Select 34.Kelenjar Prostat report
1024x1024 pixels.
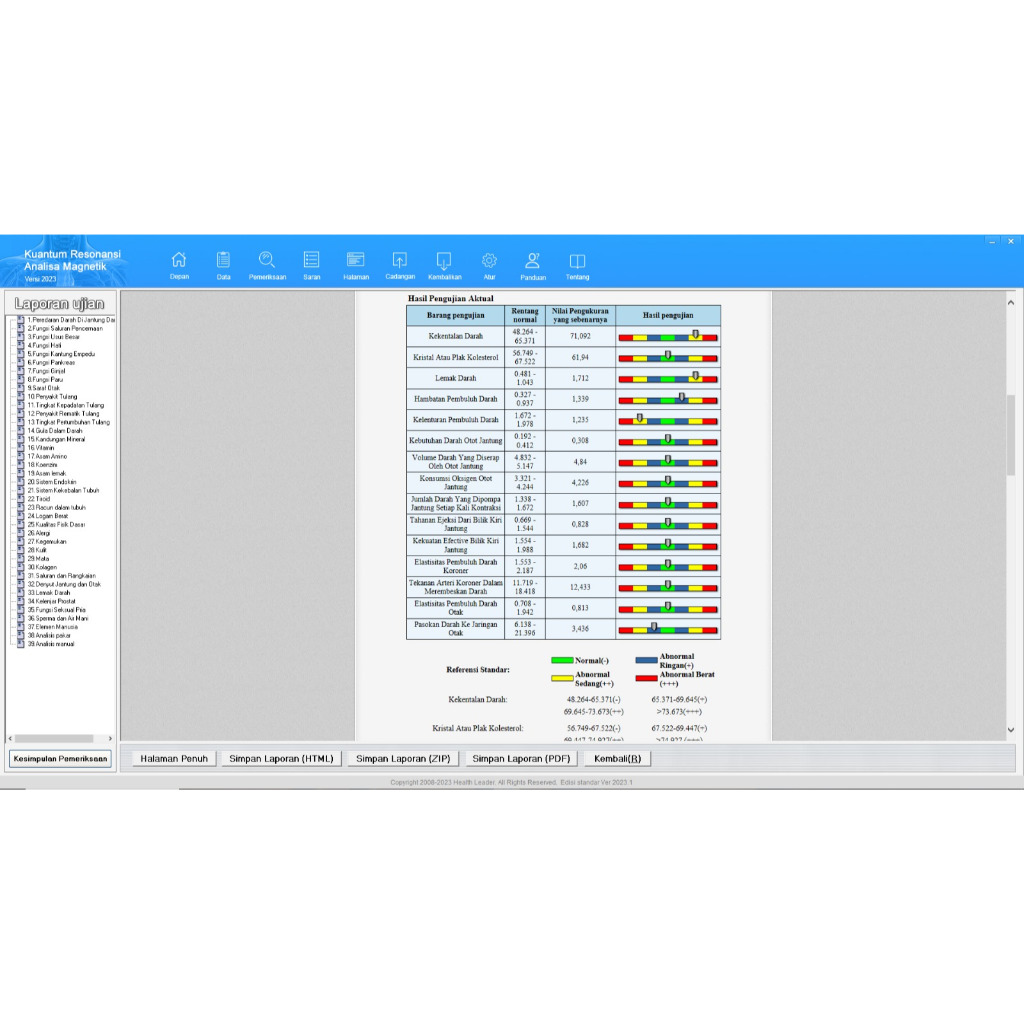click(x=51, y=601)
